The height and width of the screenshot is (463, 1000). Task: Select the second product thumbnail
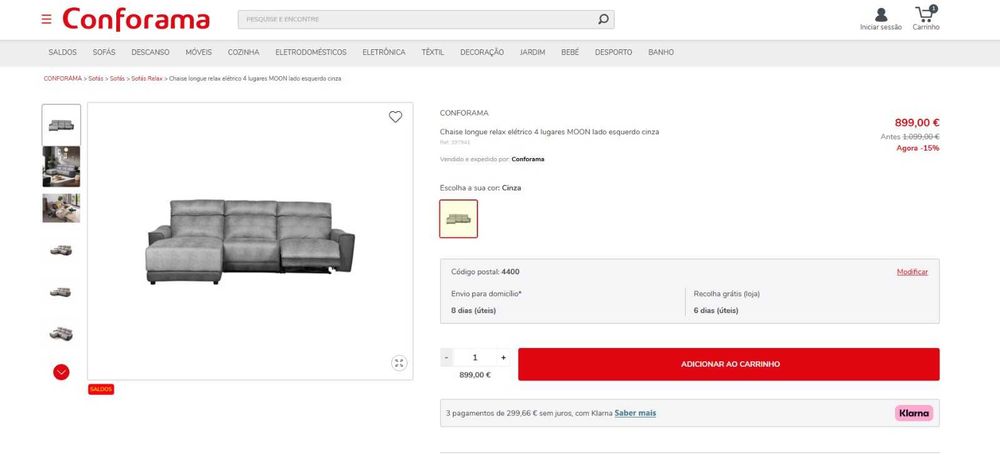pos(61,167)
